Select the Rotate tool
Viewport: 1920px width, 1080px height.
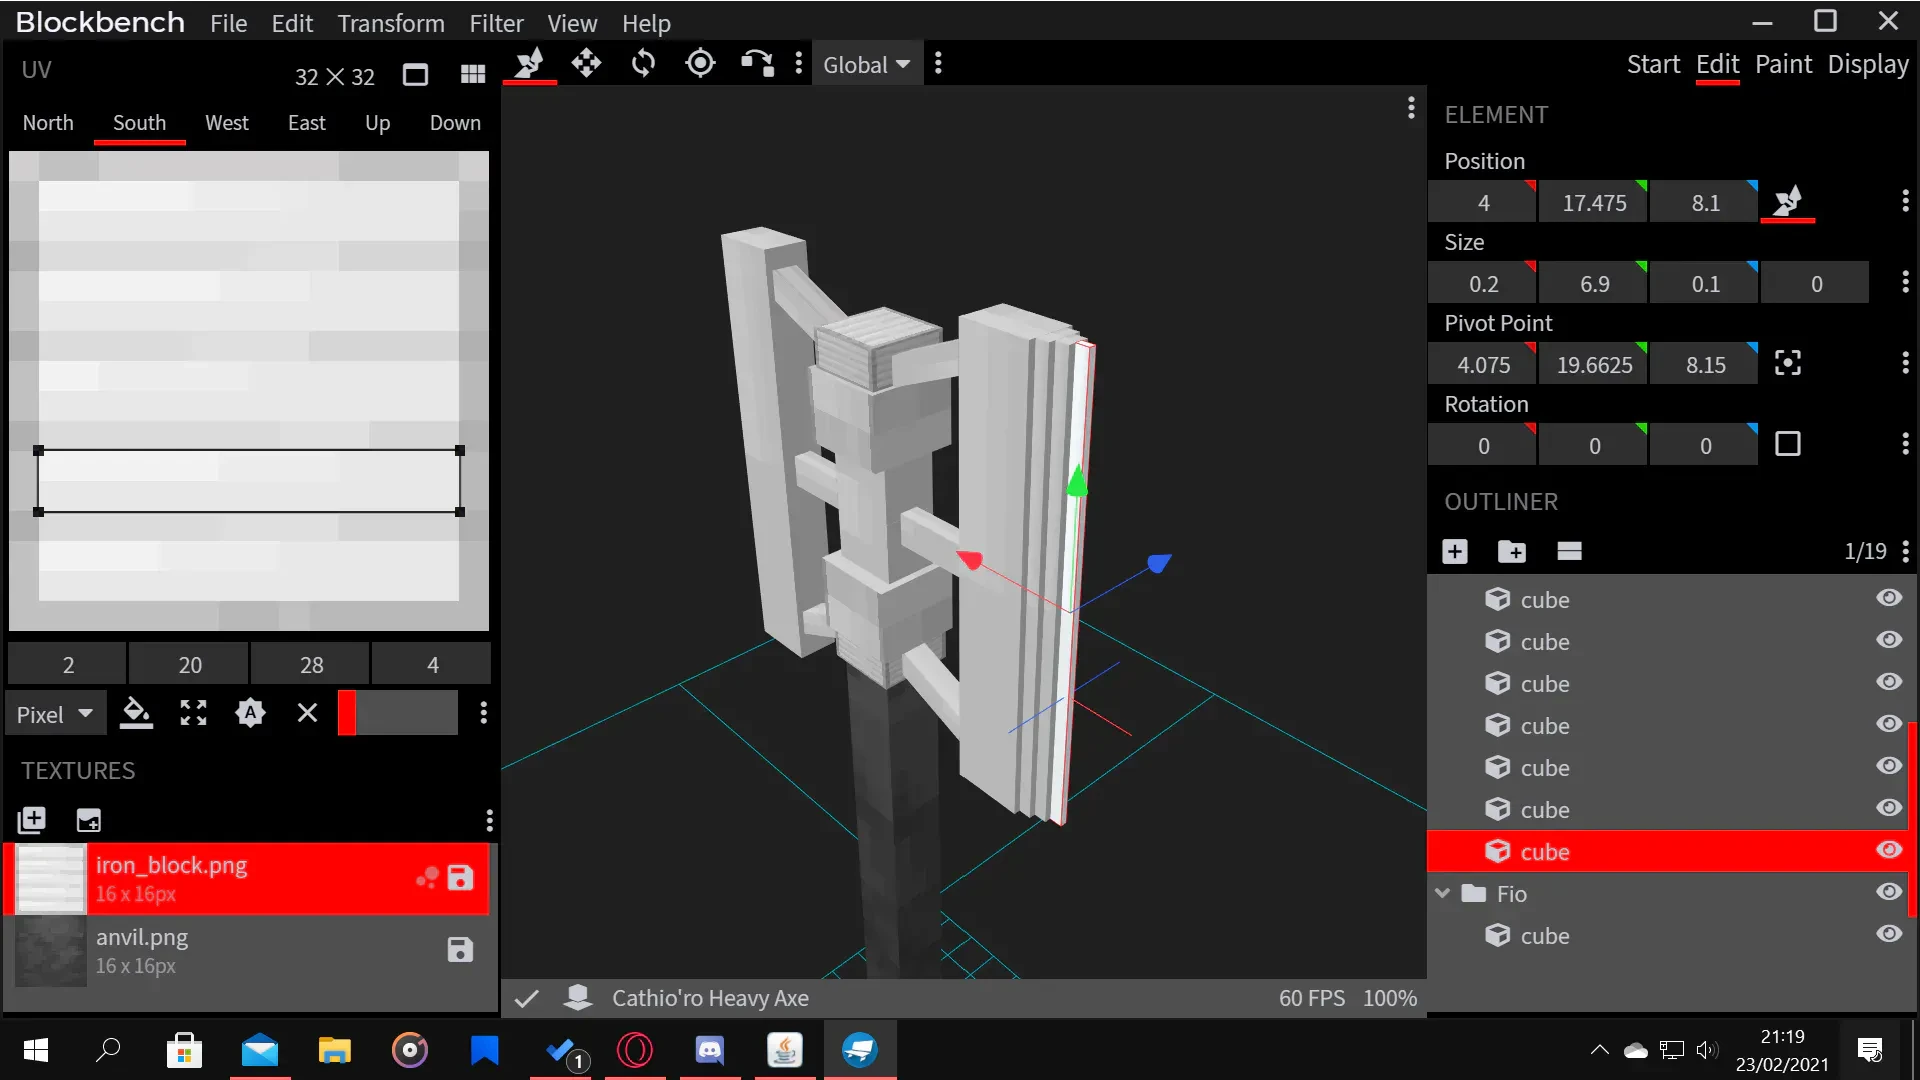643,64
